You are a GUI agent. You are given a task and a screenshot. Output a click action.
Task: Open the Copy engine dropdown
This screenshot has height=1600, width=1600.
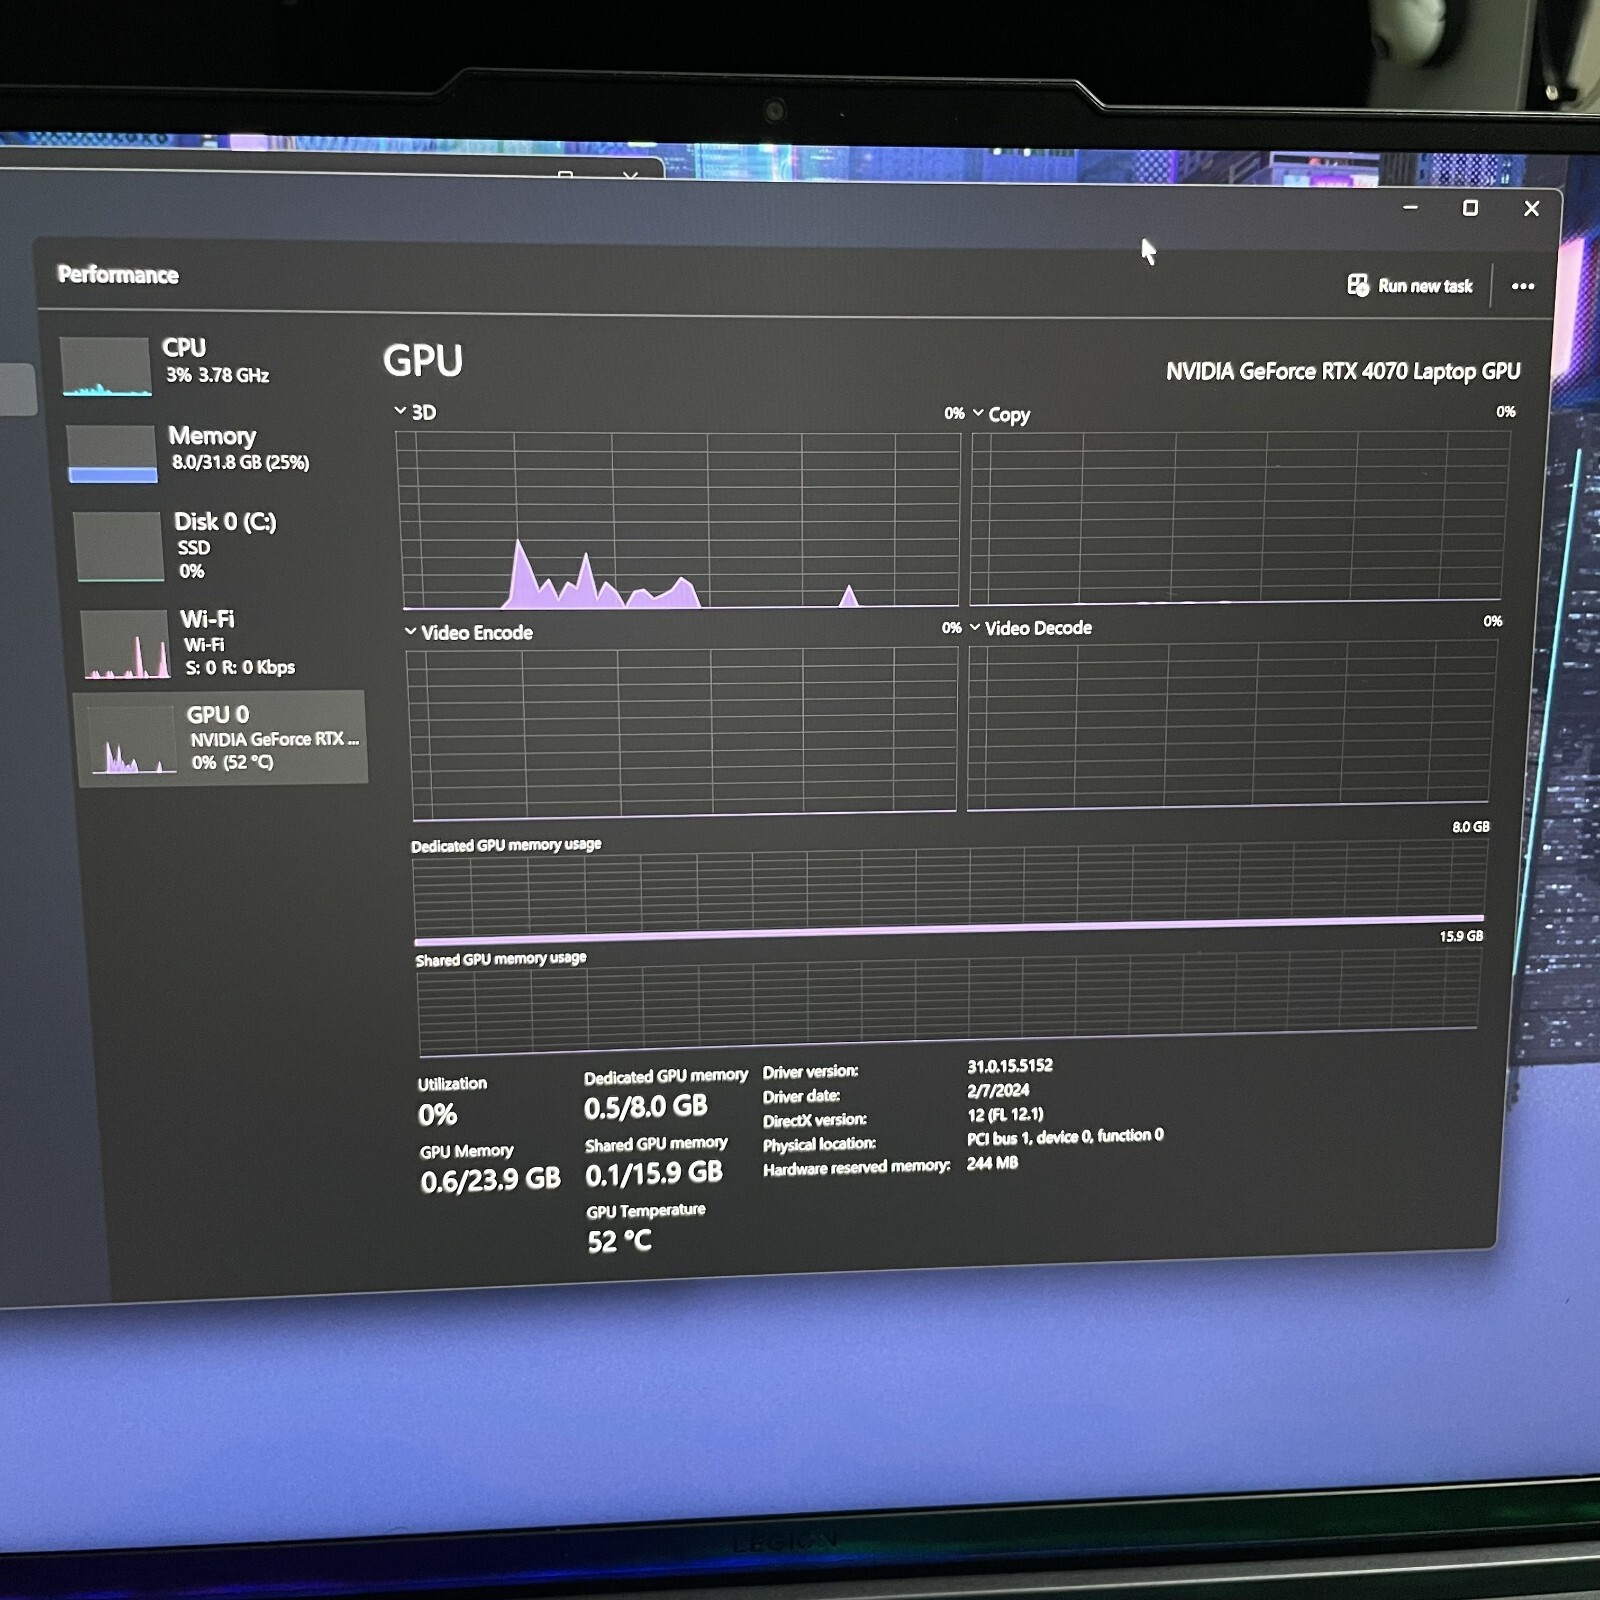pyautogui.click(x=978, y=413)
